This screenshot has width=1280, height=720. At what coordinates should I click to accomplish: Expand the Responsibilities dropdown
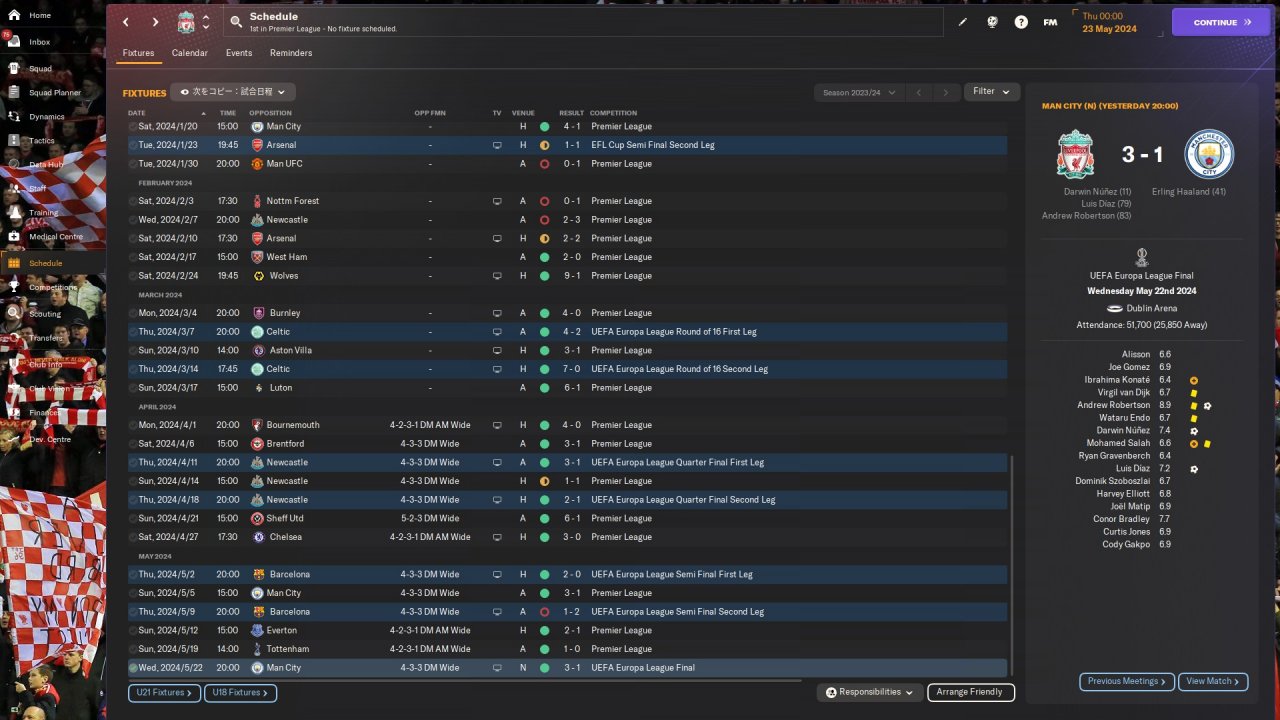(869, 692)
